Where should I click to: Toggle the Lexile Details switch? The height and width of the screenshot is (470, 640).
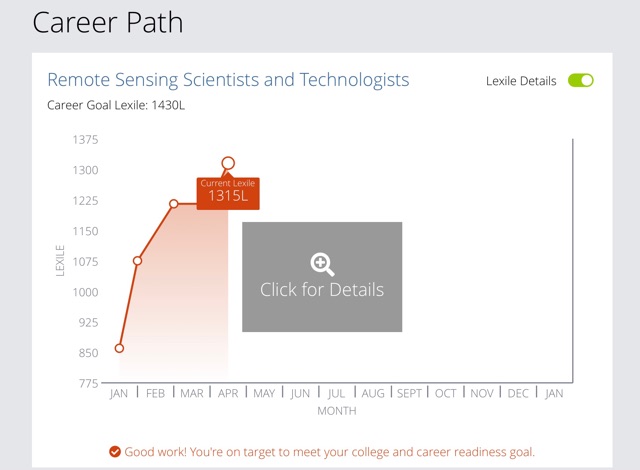tap(580, 80)
